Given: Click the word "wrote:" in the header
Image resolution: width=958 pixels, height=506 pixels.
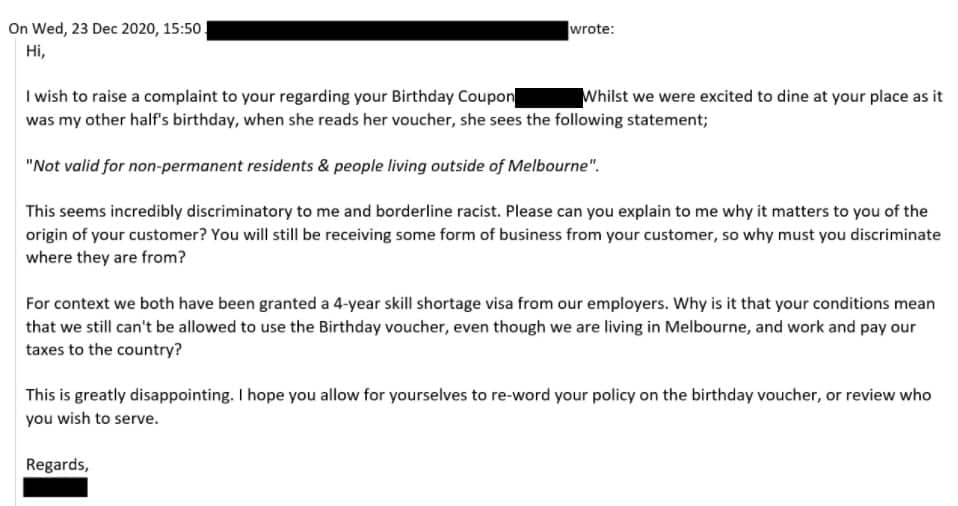Looking at the screenshot, I should 592,29.
